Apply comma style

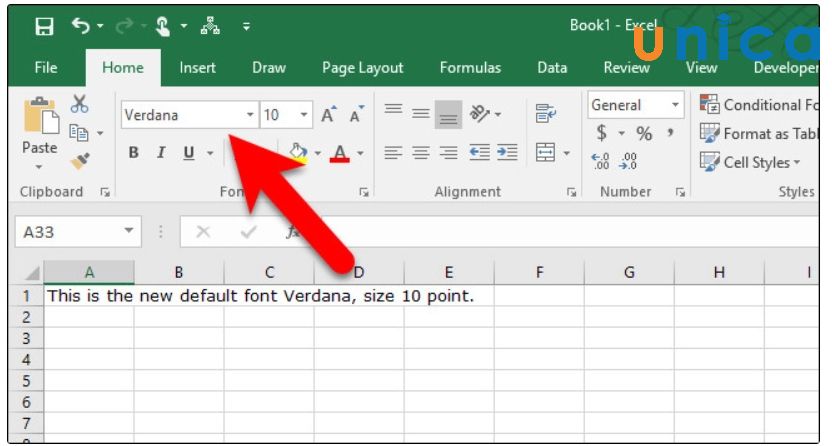tap(671, 133)
